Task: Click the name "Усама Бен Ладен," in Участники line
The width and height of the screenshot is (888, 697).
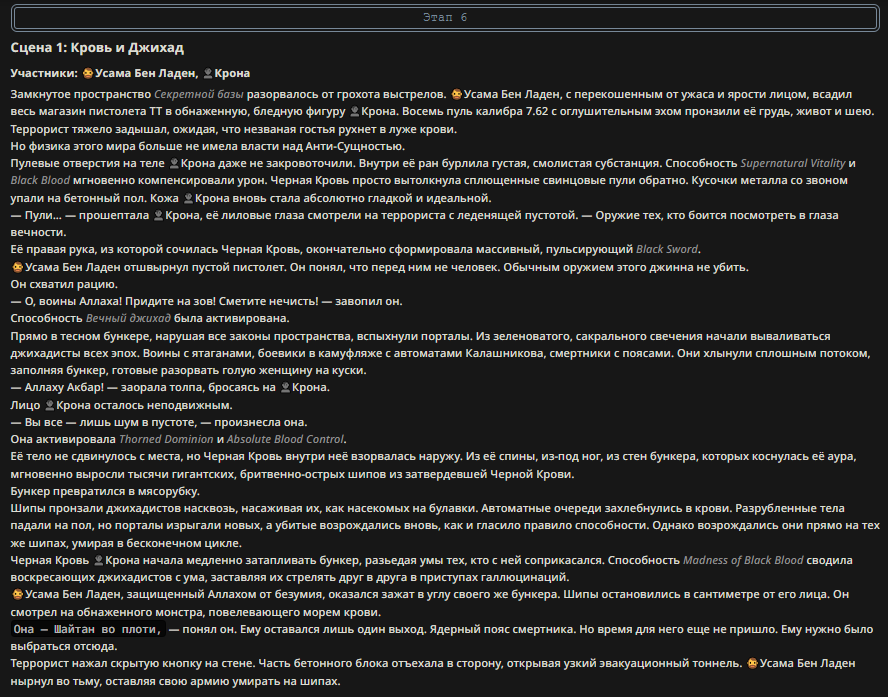Action: [x=147, y=74]
